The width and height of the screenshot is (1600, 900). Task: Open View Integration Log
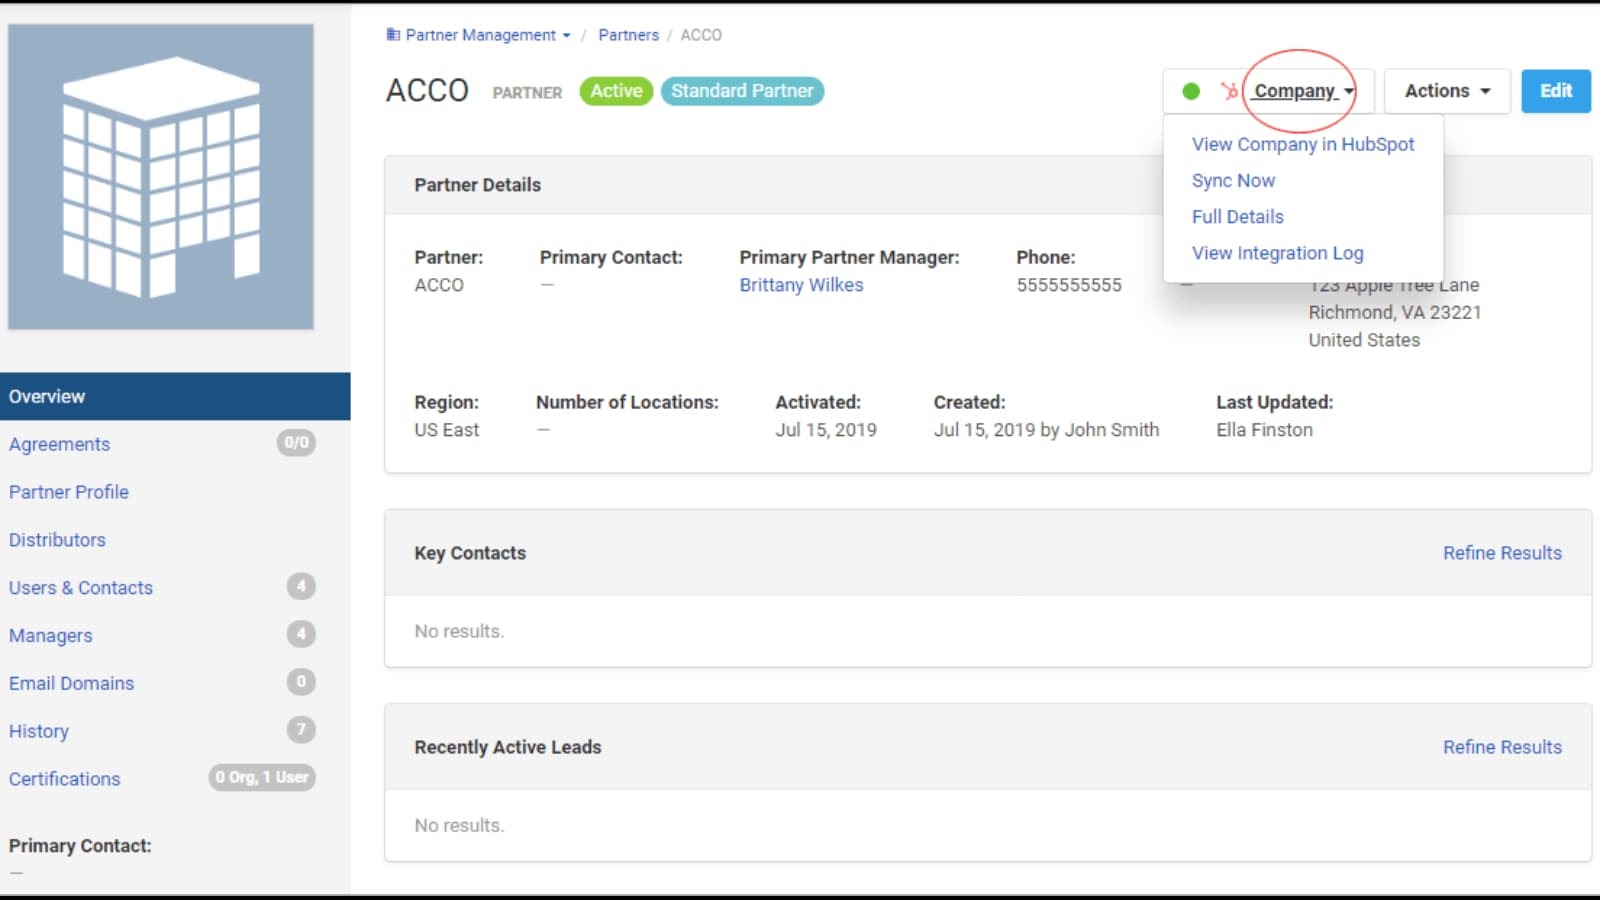[1277, 253]
